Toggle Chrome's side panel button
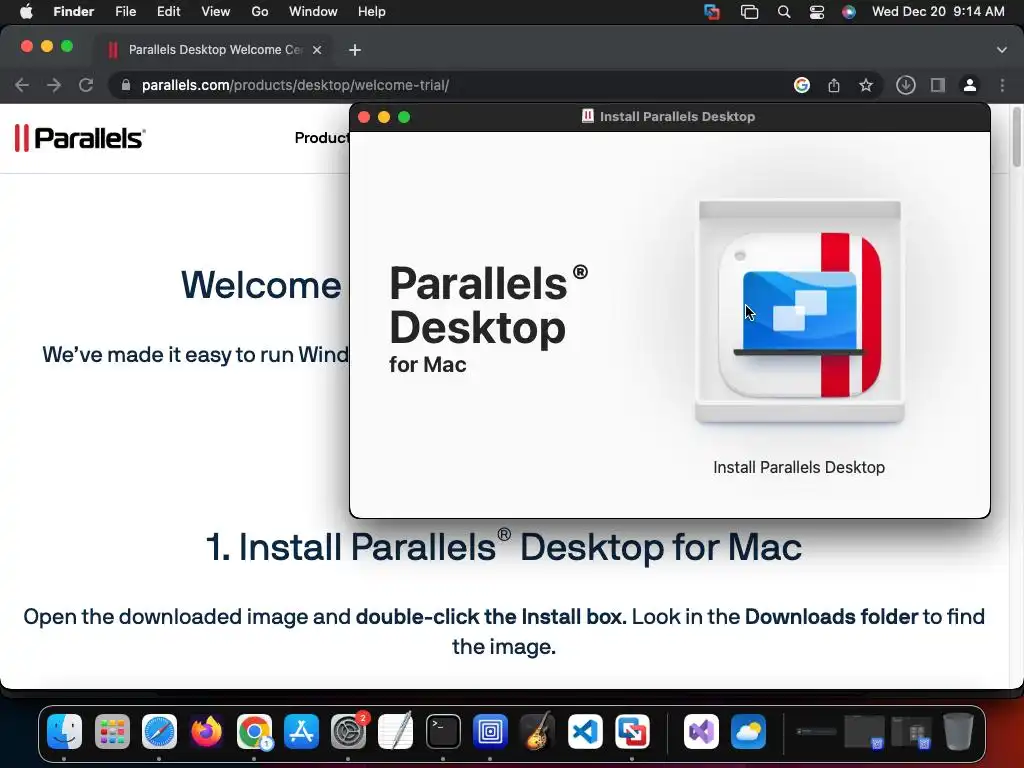This screenshot has height=768, width=1024. [x=938, y=85]
